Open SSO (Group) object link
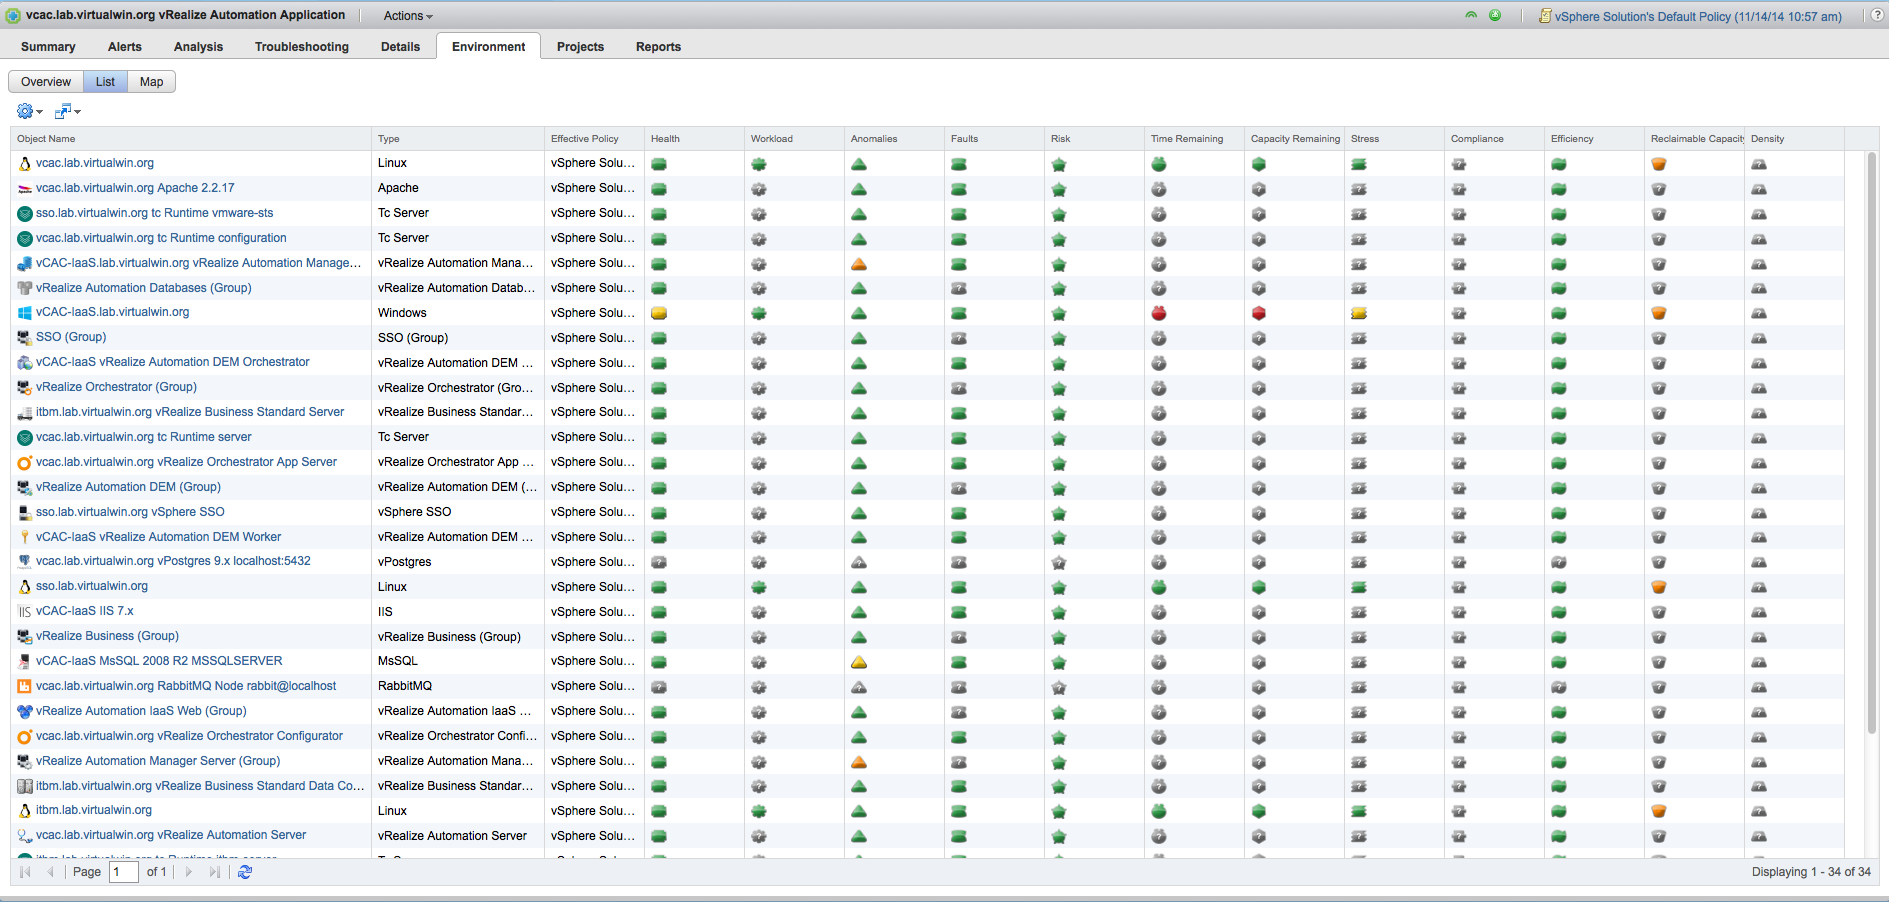The height and width of the screenshot is (902, 1889). (71, 337)
